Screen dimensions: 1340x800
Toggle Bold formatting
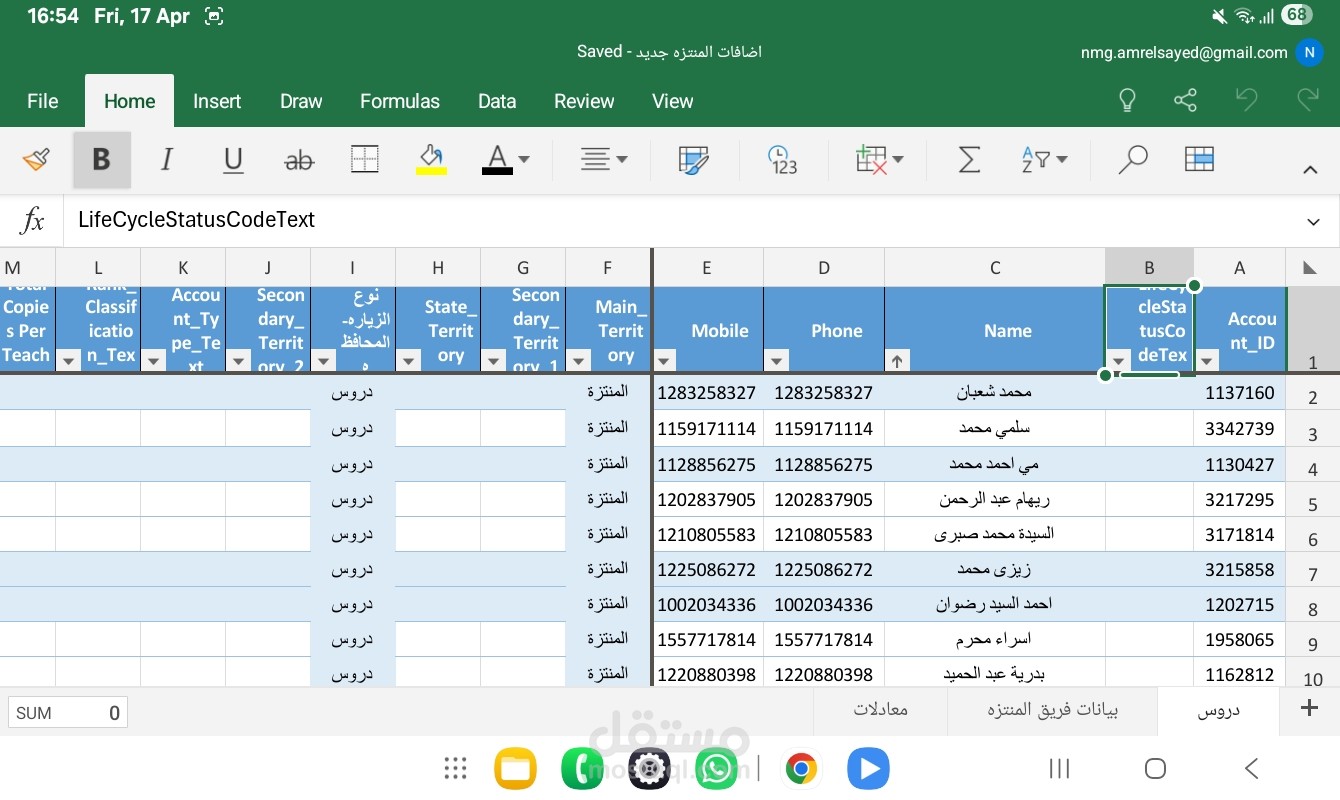point(101,160)
